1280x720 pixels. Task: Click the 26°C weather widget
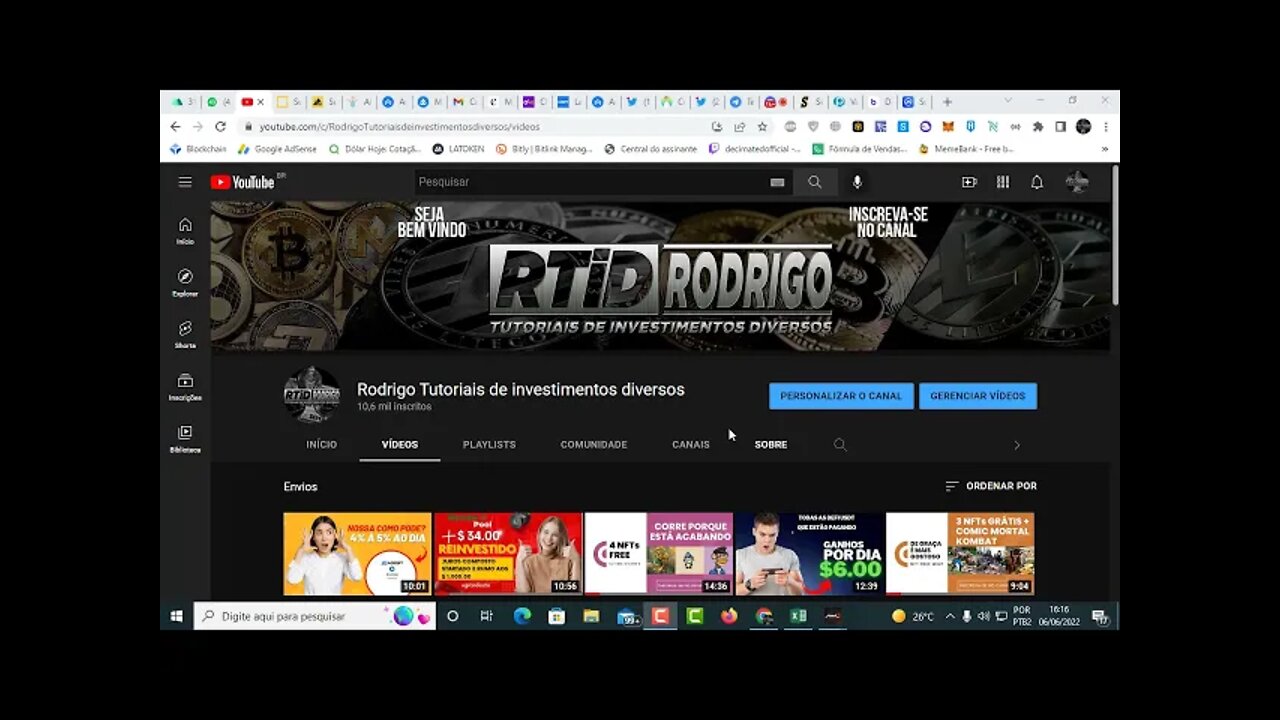click(913, 616)
